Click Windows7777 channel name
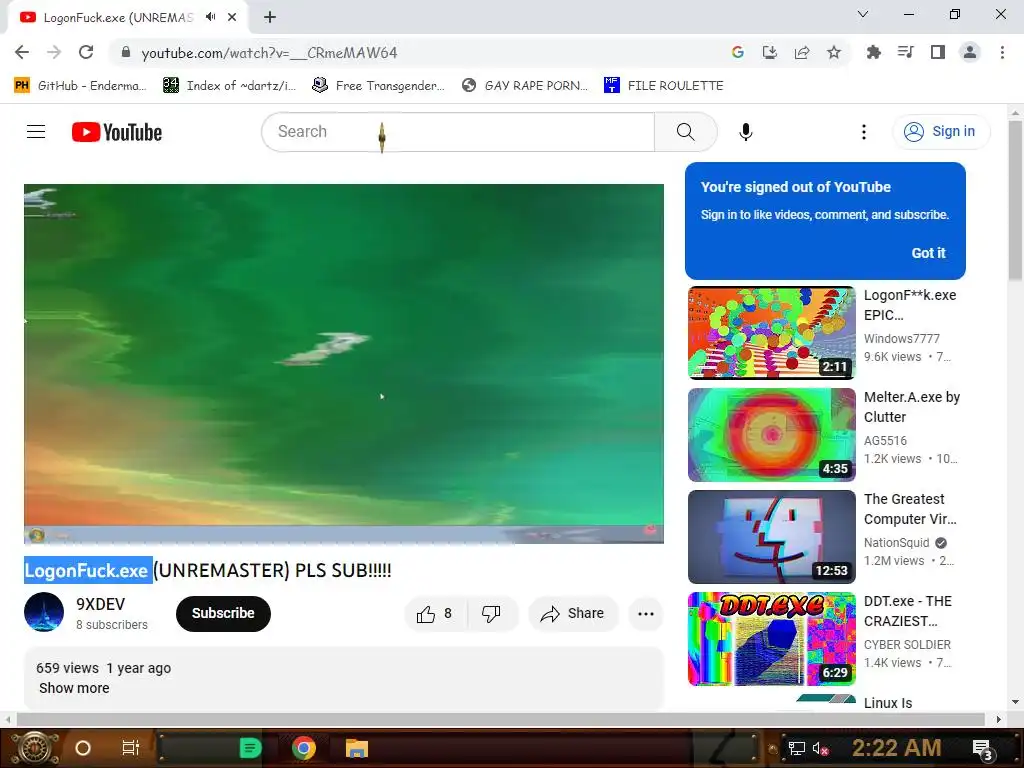 point(902,338)
